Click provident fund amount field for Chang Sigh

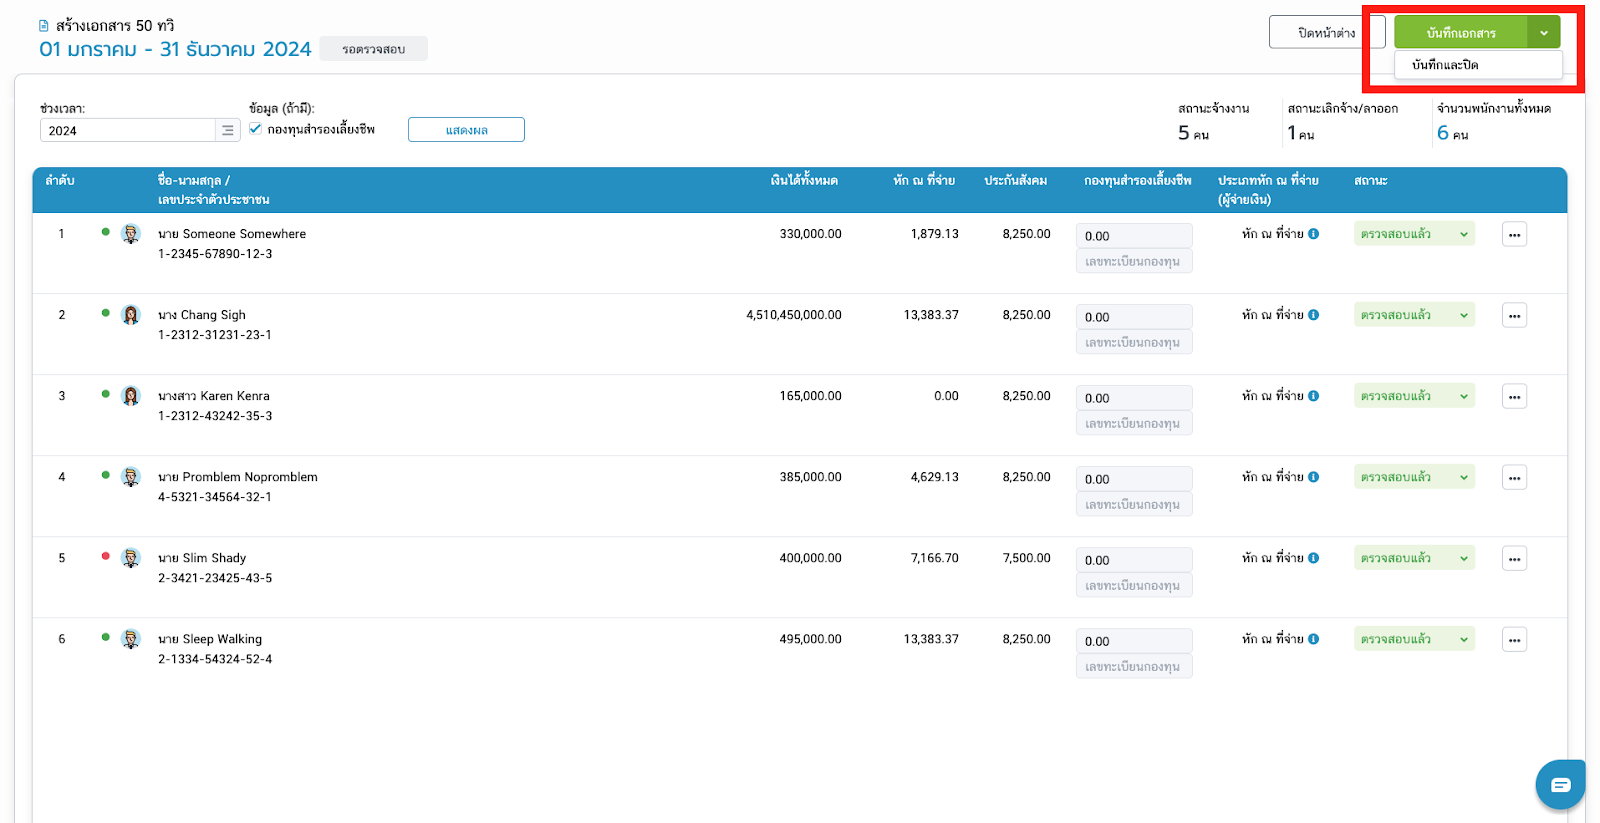(x=1134, y=317)
